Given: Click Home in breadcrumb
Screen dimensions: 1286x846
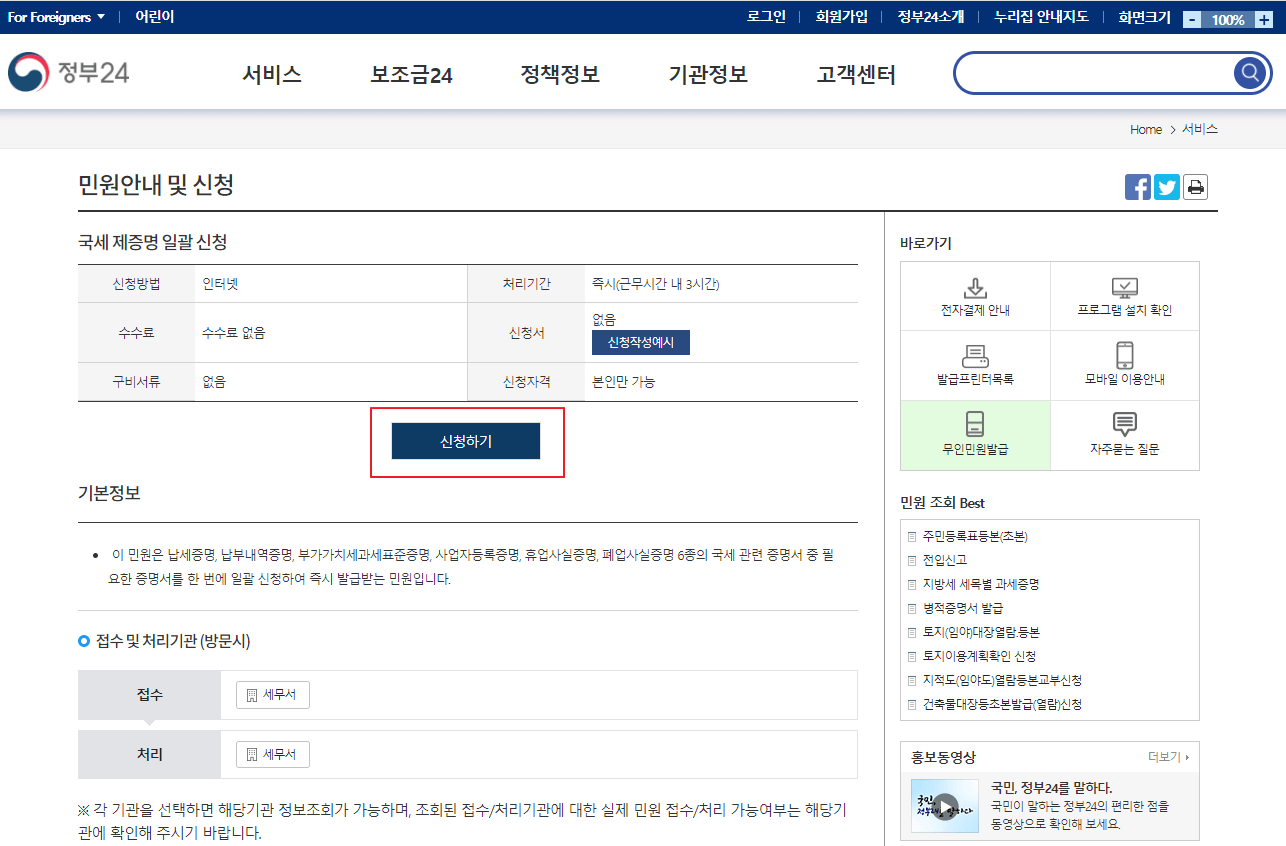Looking at the screenshot, I should (1146, 130).
